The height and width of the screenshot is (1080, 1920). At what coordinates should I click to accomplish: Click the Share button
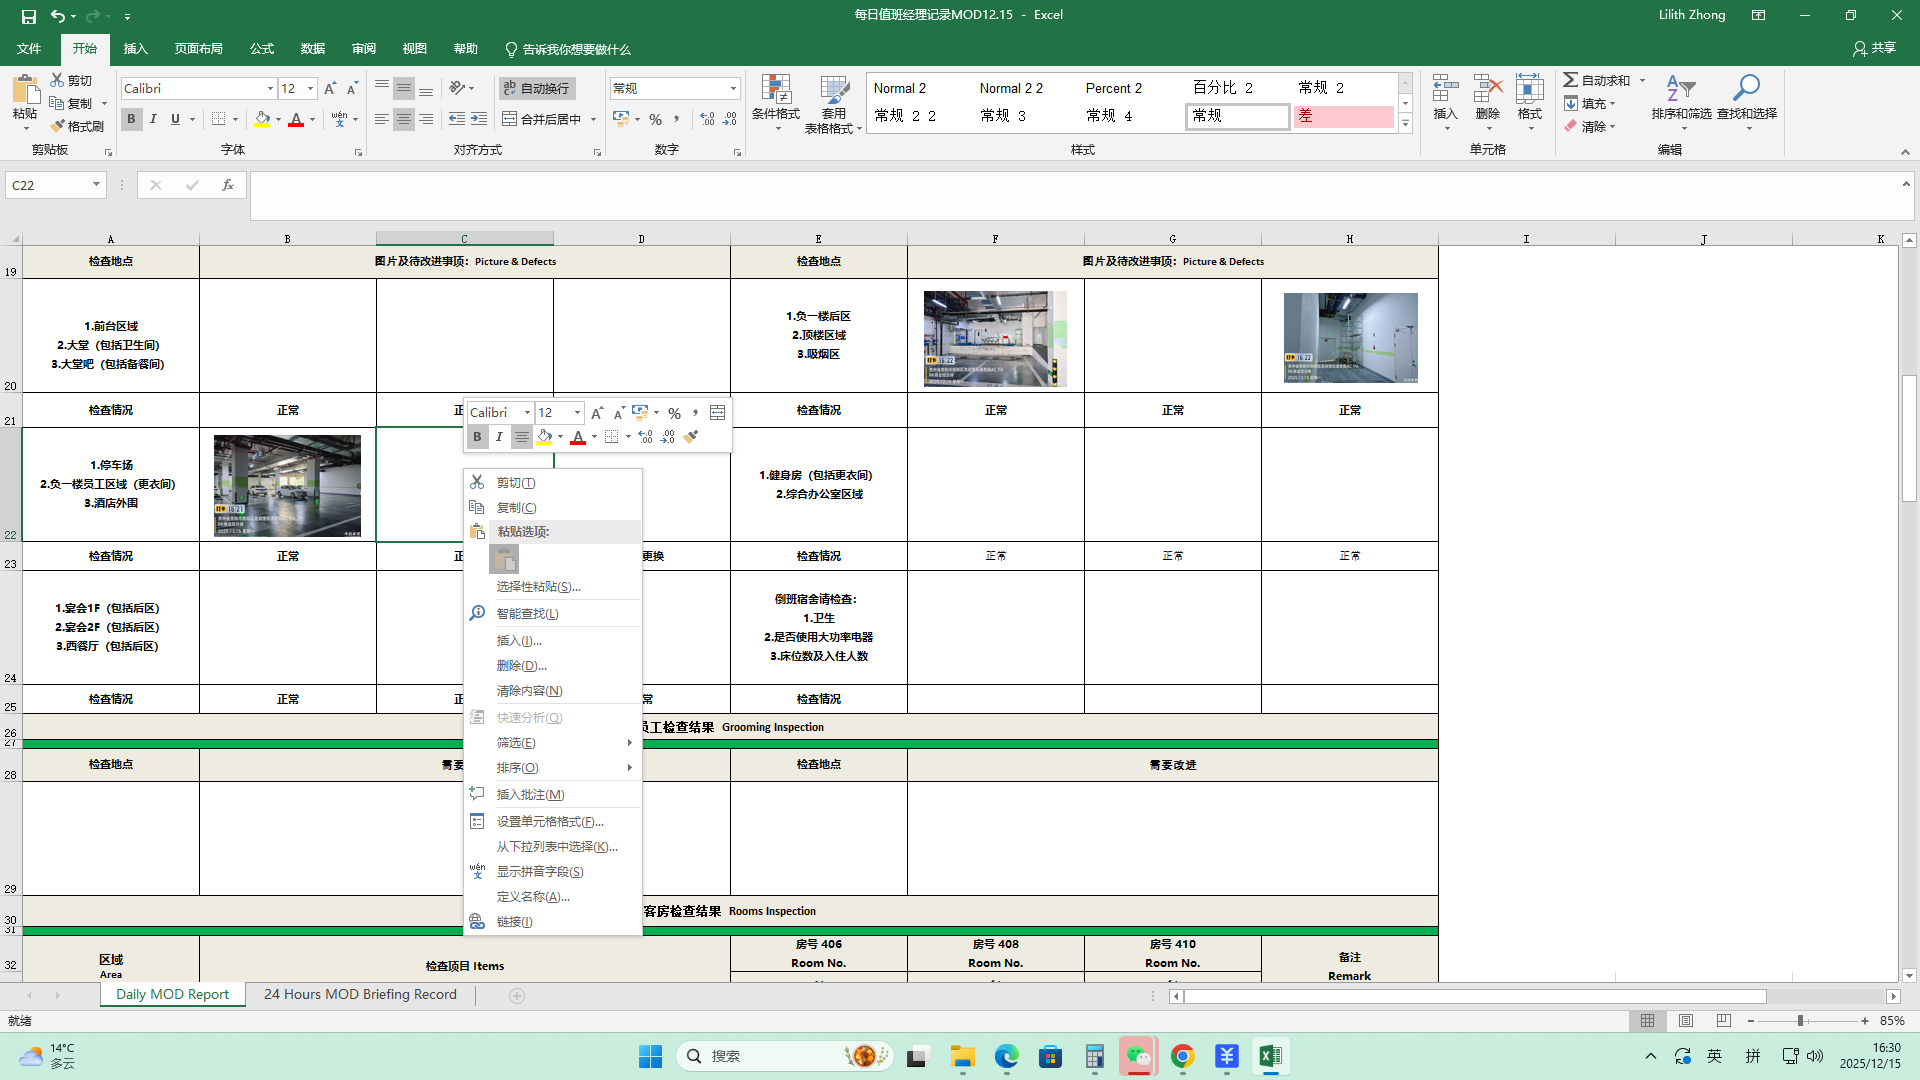pos(1874,48)
